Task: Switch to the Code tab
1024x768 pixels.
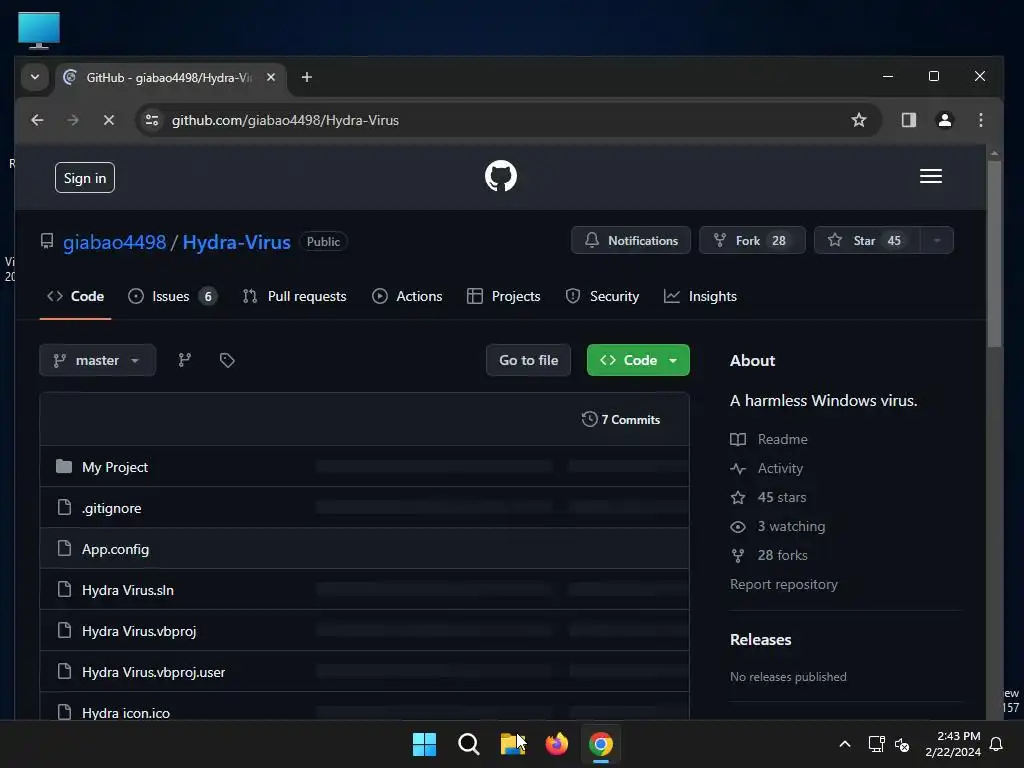Action: tap(76, 296)
